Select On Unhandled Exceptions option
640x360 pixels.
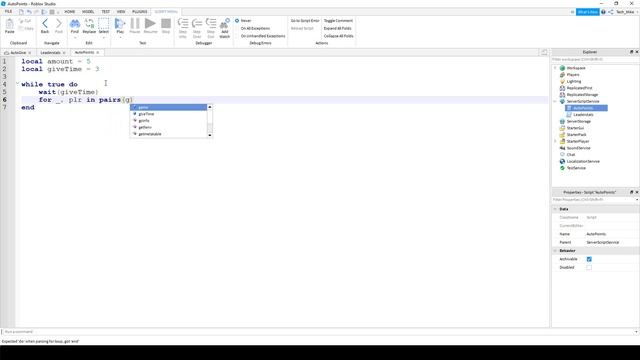[x=263, y=36]
